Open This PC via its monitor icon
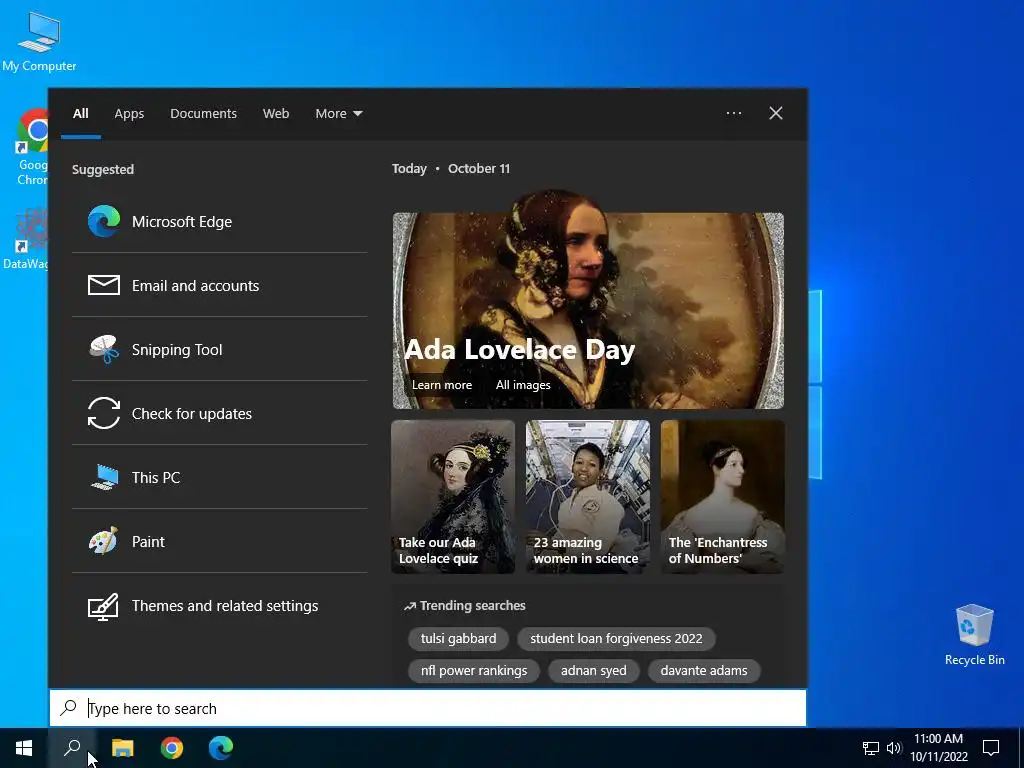Screen dimensions: 1024x768 tap(104, 477)
